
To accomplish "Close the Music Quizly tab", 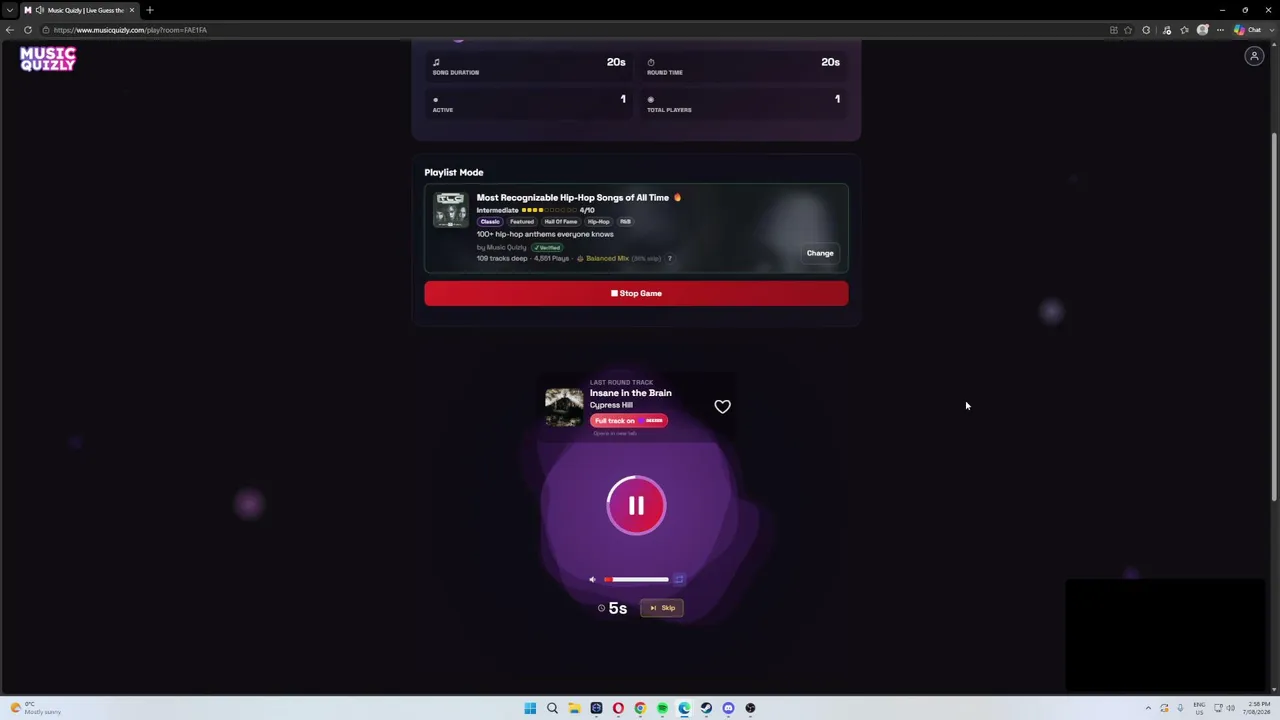I will (x=131, y=10).
